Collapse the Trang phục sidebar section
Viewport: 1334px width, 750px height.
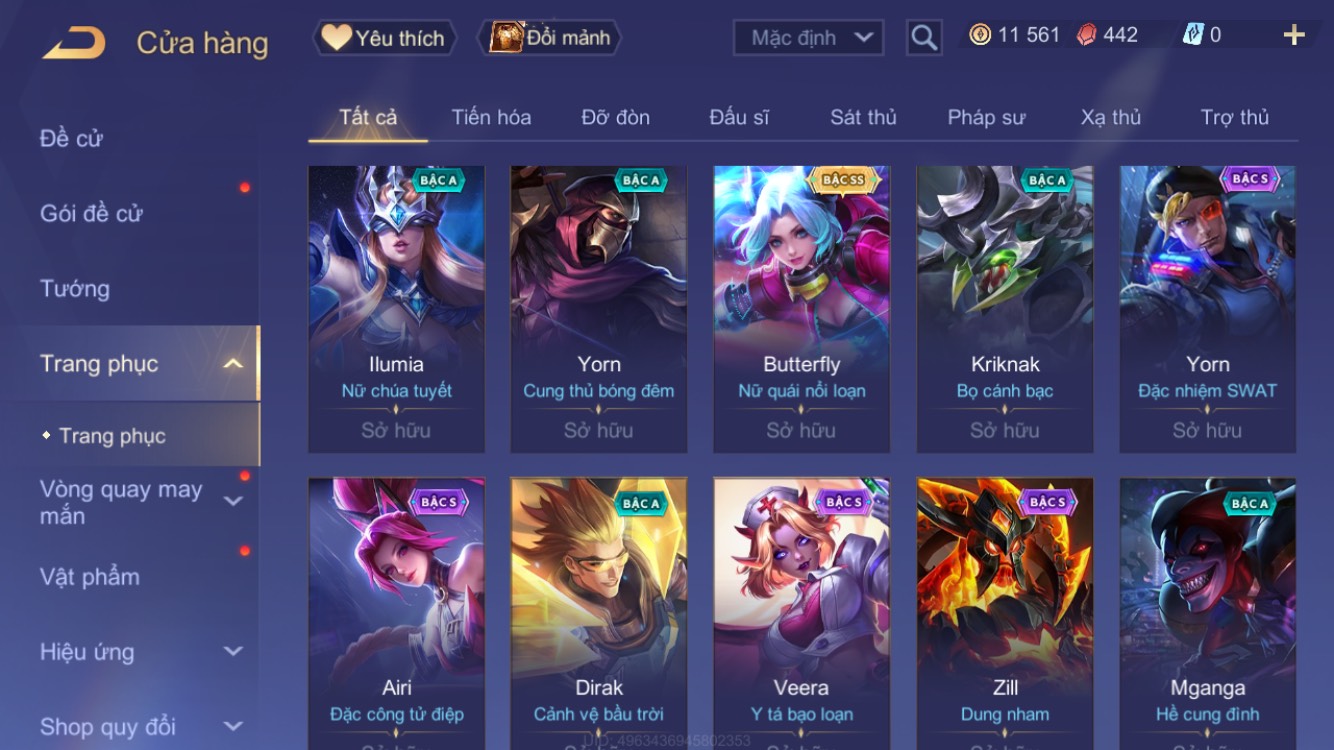[233, 364]
